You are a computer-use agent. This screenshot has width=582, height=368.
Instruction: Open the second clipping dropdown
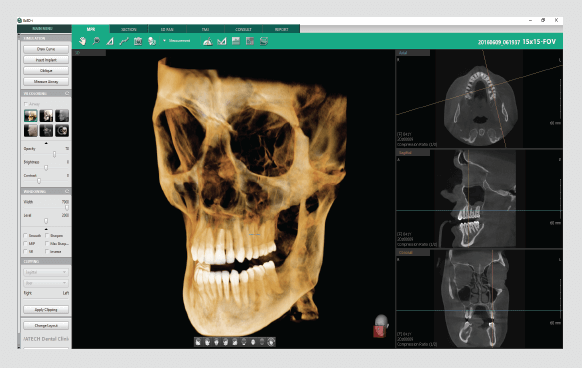(46, 283)
